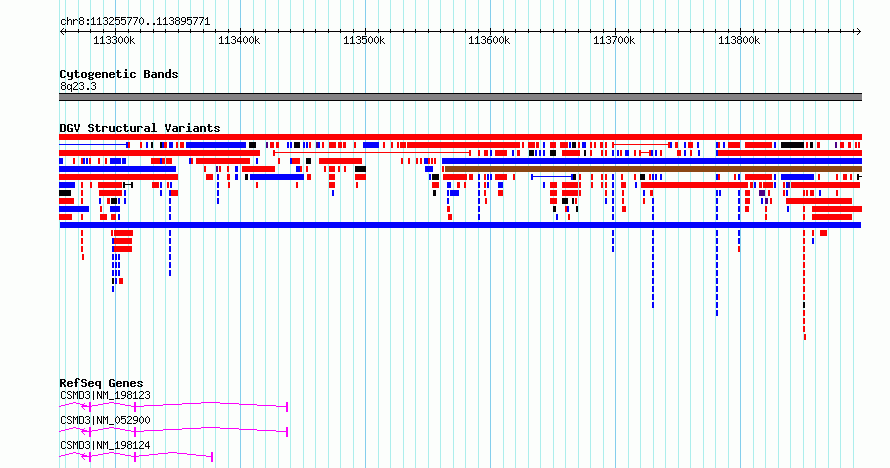Select the isolated small red variant near the lower right
This screenshot has width=890, height=468.
824,233
